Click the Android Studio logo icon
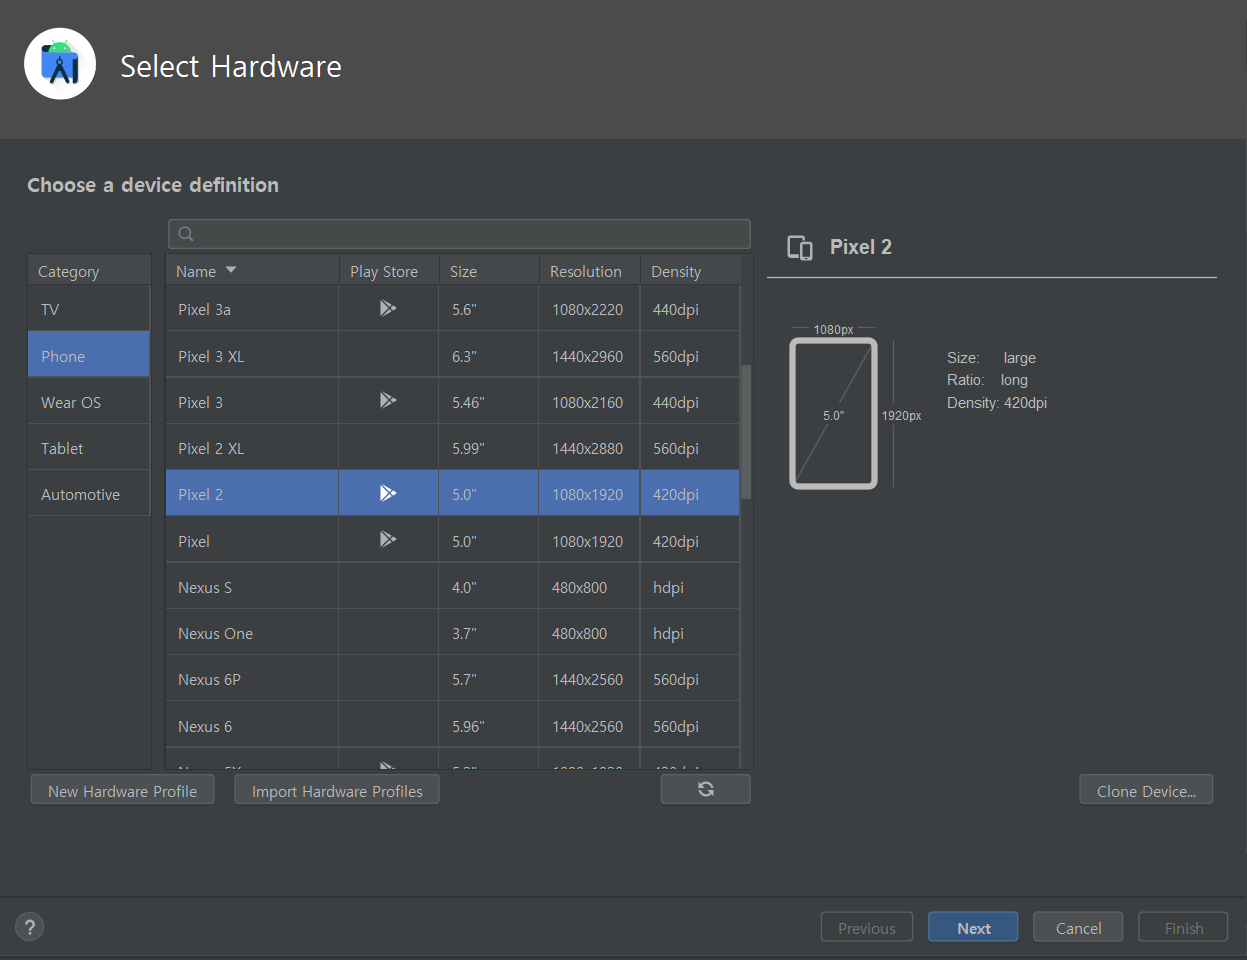 click(x=60, y=64)
